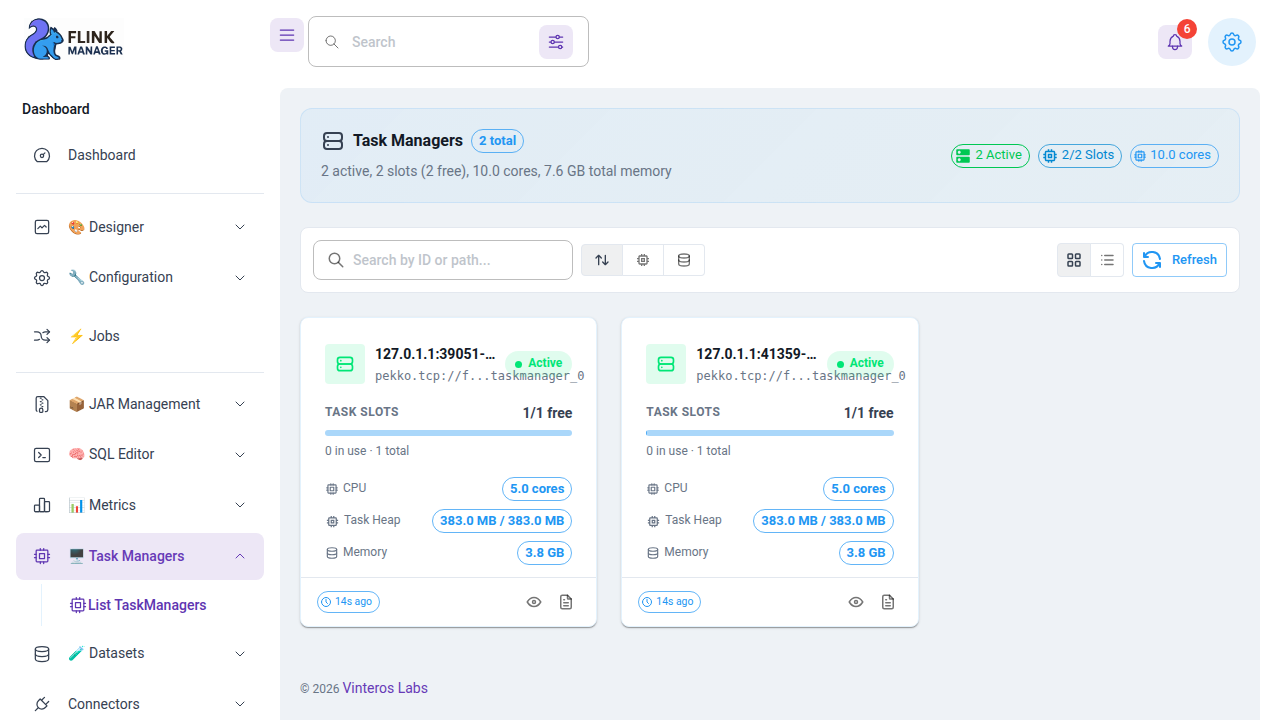Image resolution: width=1280 pixels, height=720 pixels.
Task: Expand the JAR Management chevron
Action: [x=240, y=404]
